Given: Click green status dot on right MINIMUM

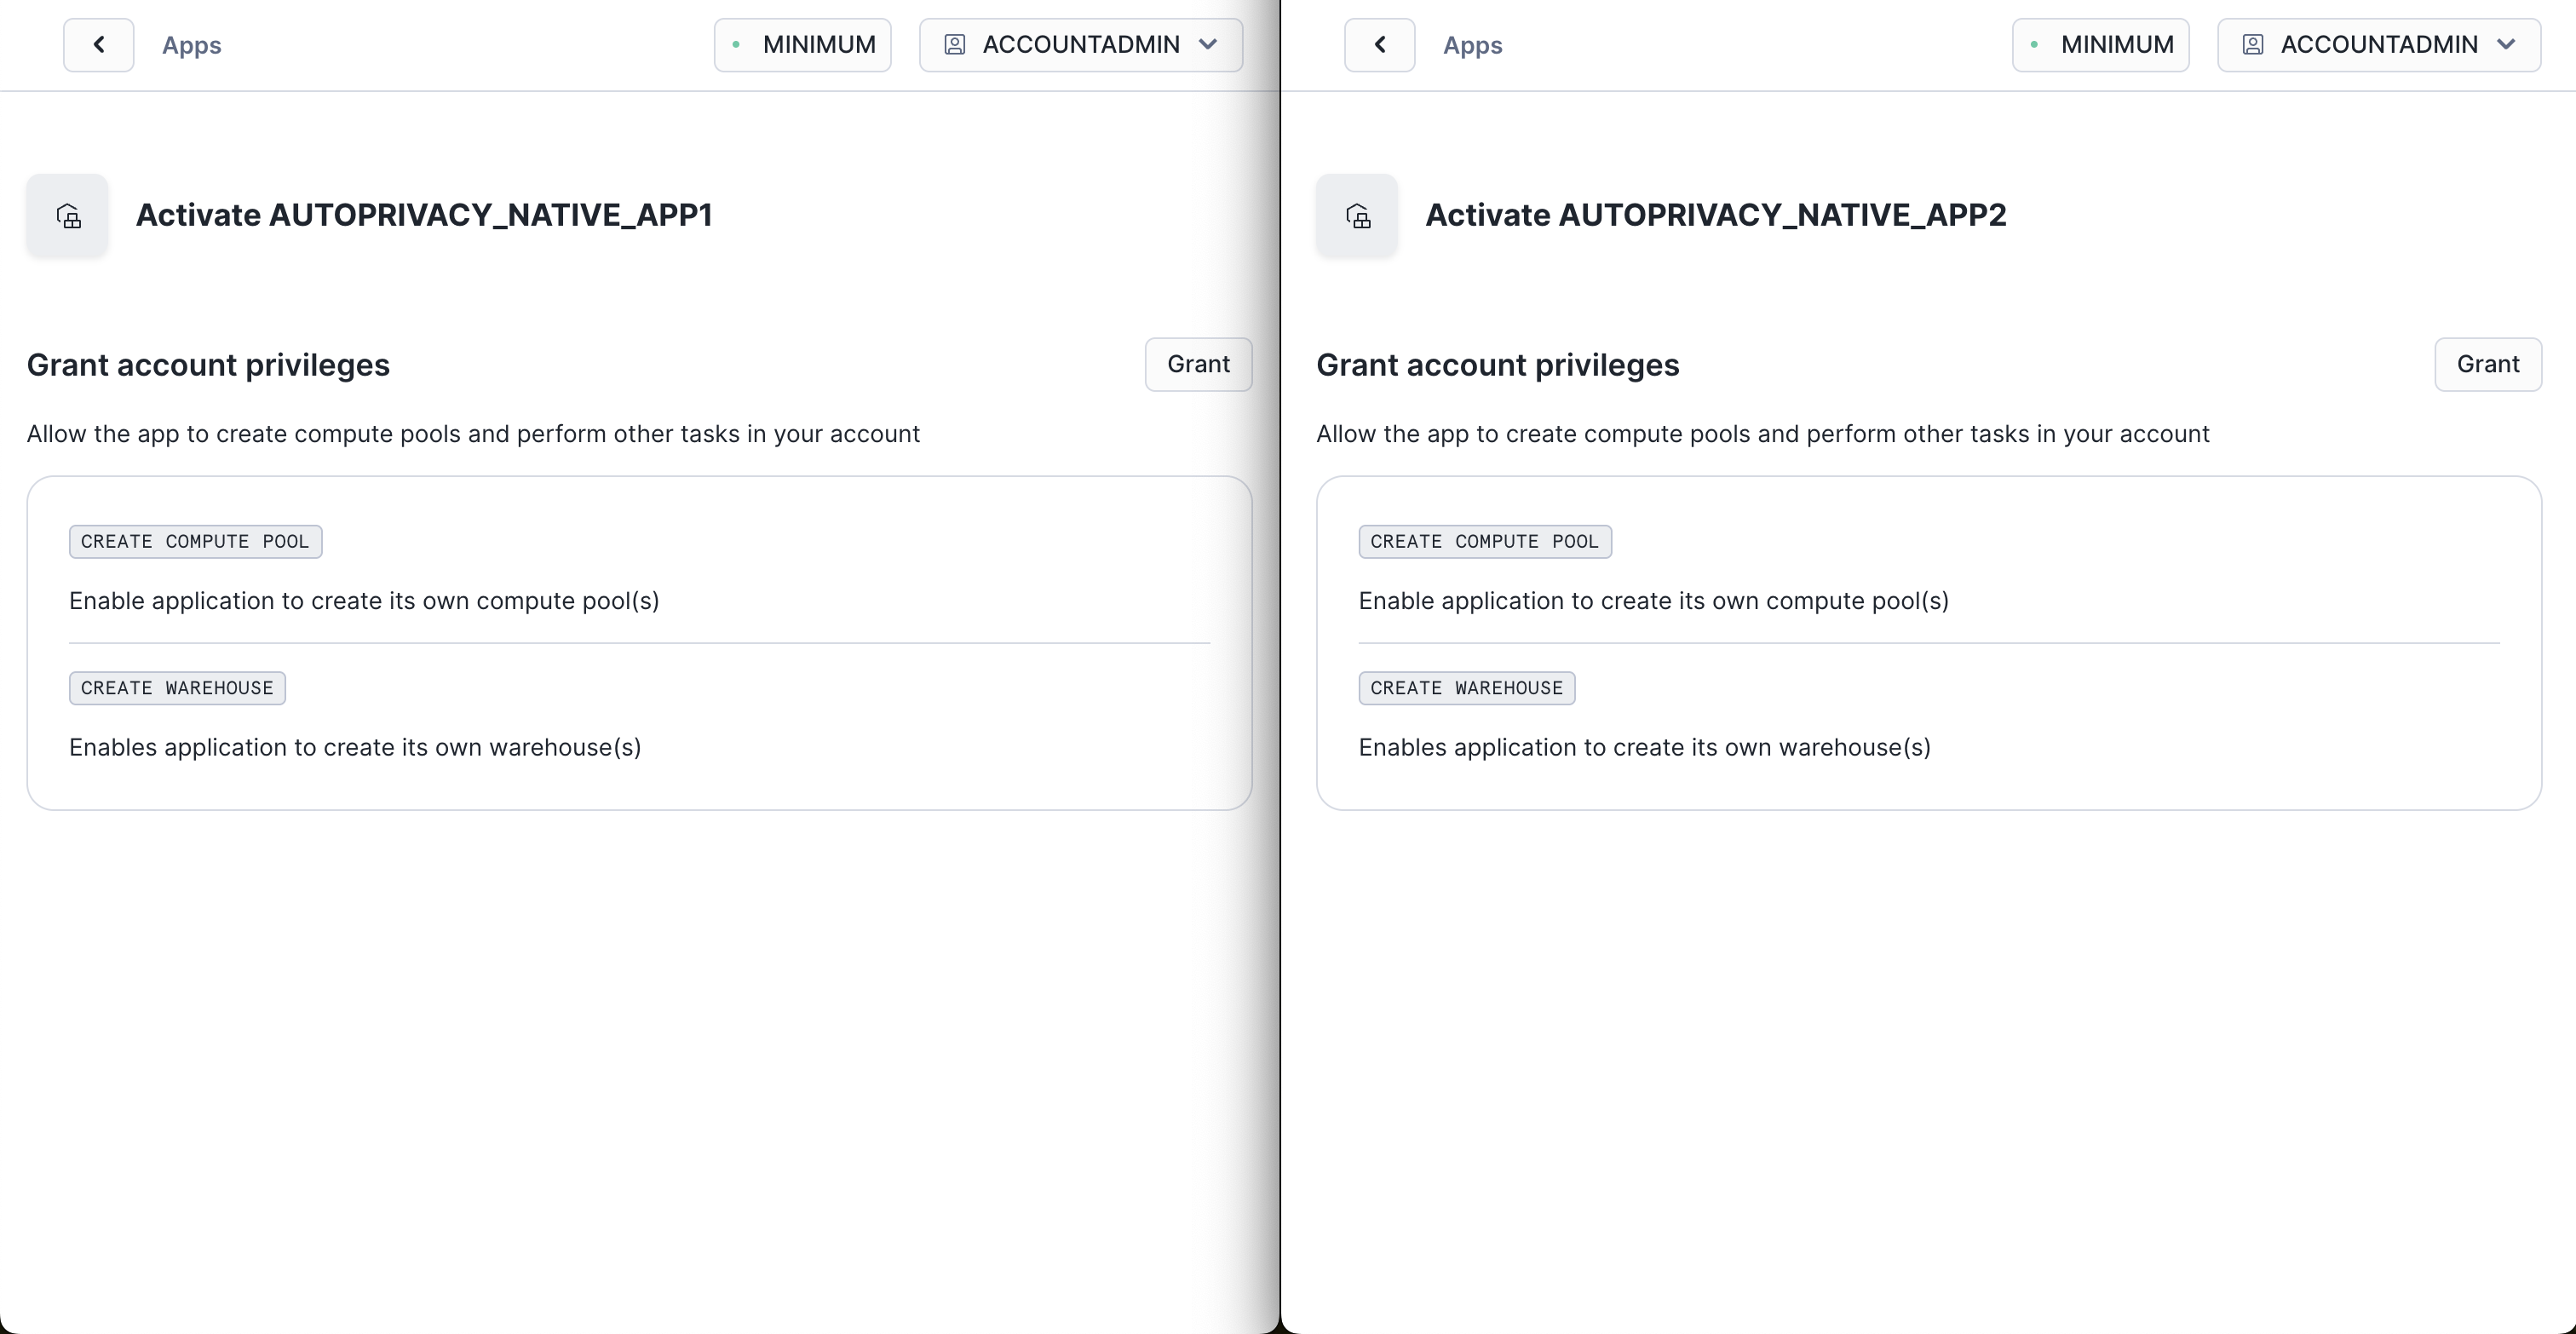Looking at the screenshot, I should pos(2035,45).
